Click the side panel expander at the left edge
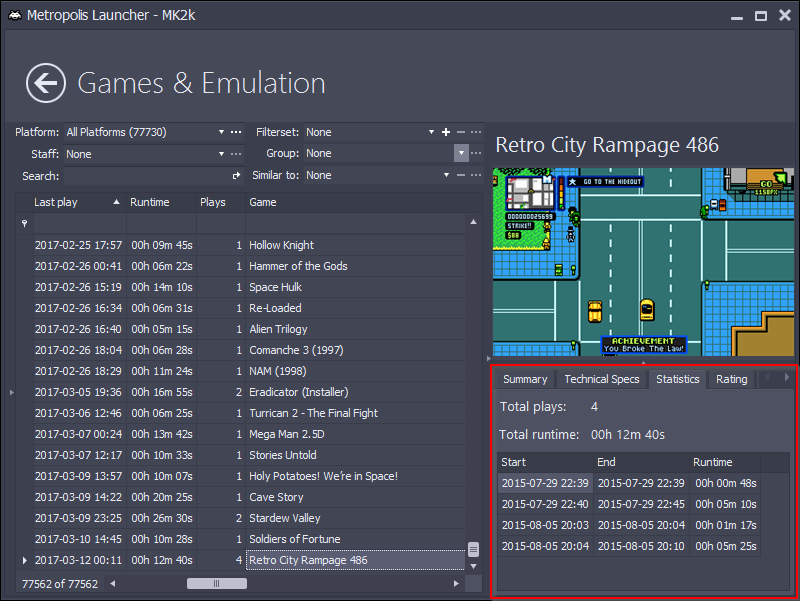The image size is (800, 601). pyautogui.click(x=12, y=392)
